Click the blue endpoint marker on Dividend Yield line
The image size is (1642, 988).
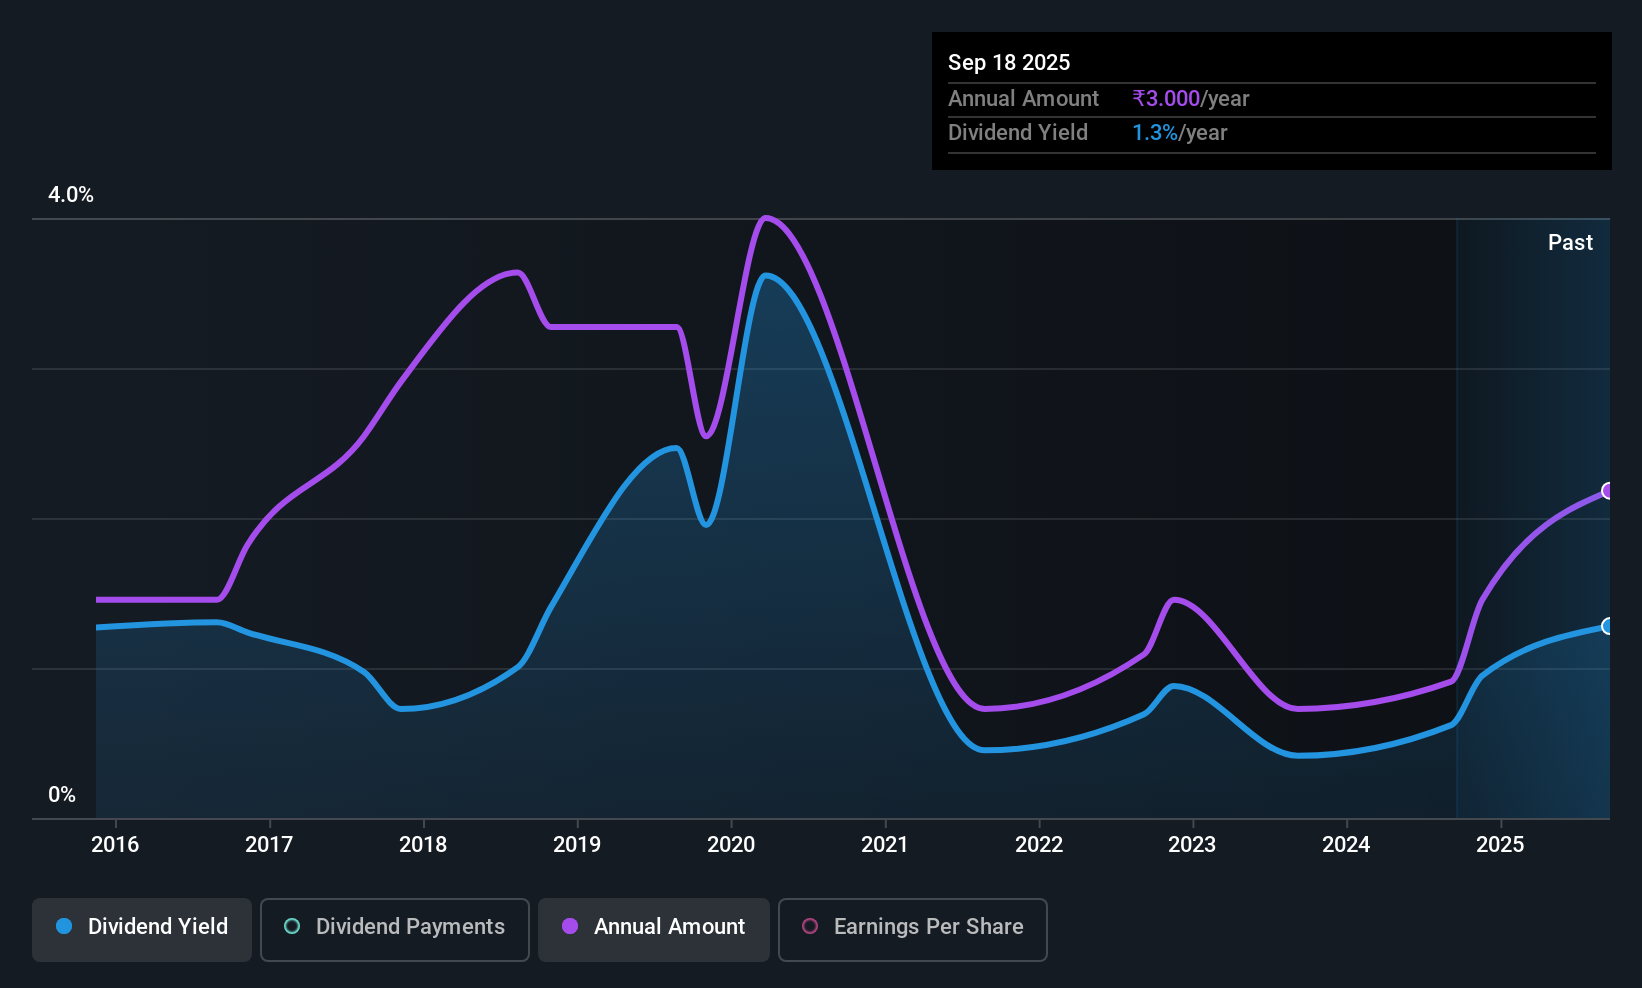1607,626
